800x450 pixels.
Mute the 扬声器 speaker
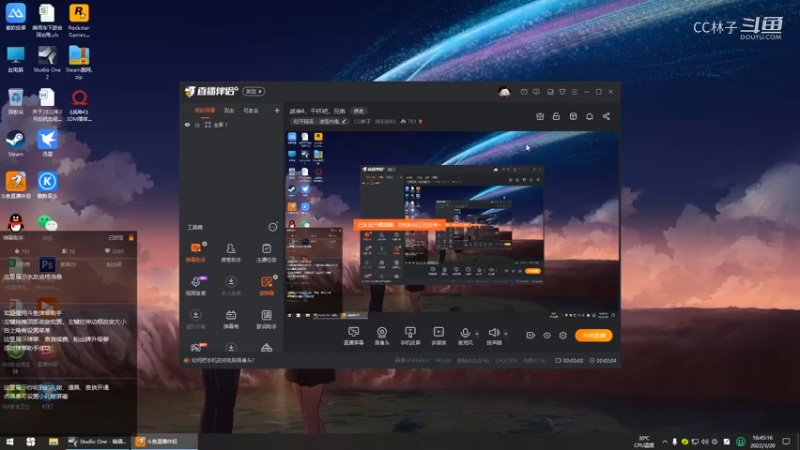point(493,336)
